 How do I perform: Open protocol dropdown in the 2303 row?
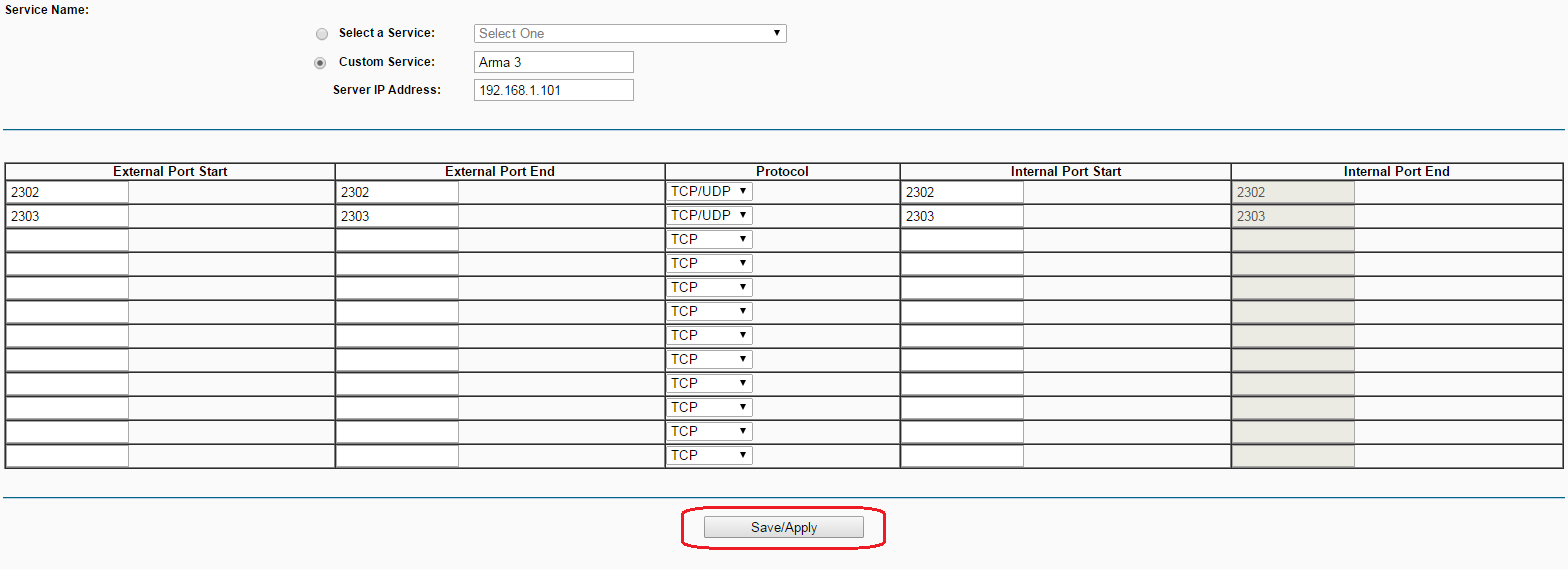[x=710, y=215]
